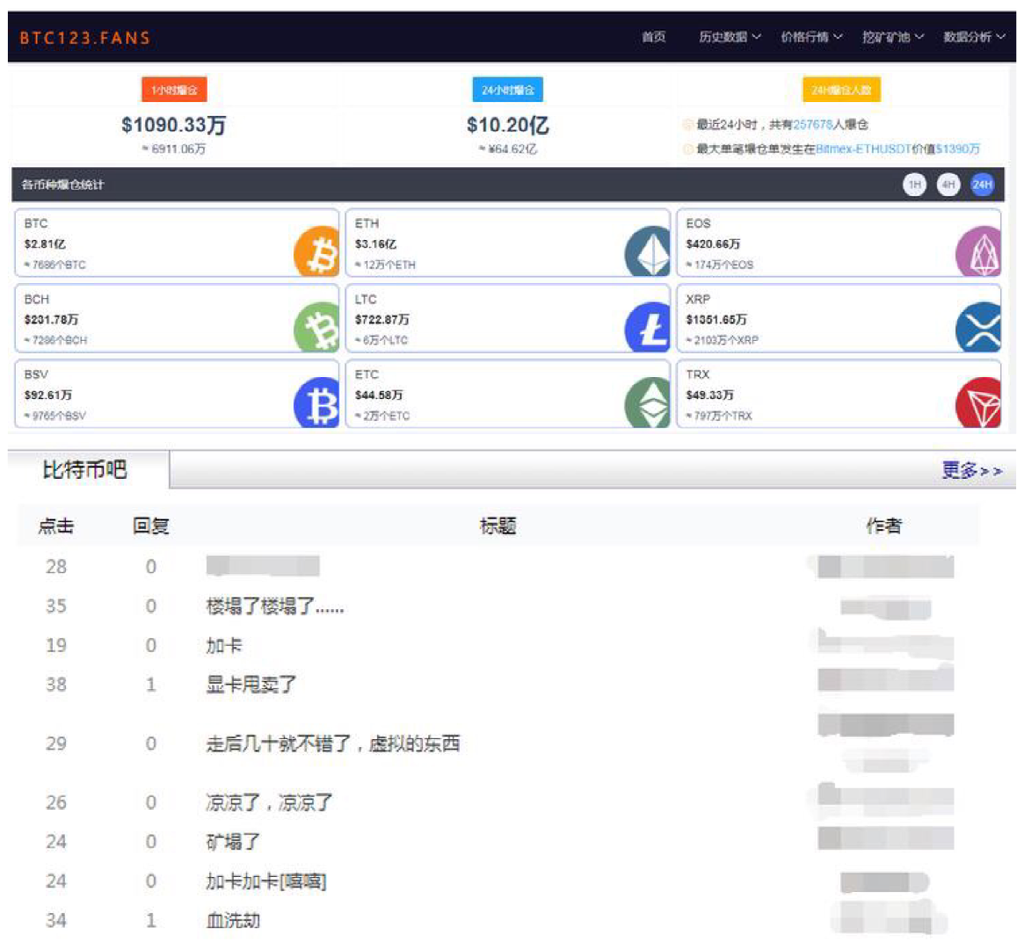Select the 24H time range toggle

pyautogui.click(x=982, y=185)
